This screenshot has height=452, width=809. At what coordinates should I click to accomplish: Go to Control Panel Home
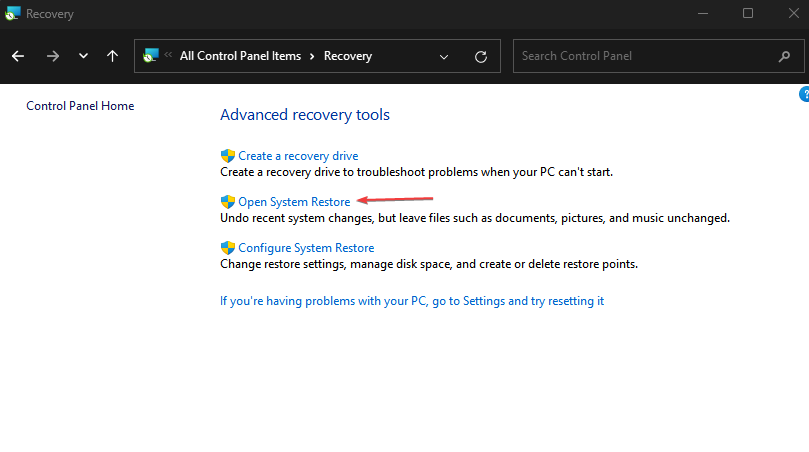[x=80, y=106]
